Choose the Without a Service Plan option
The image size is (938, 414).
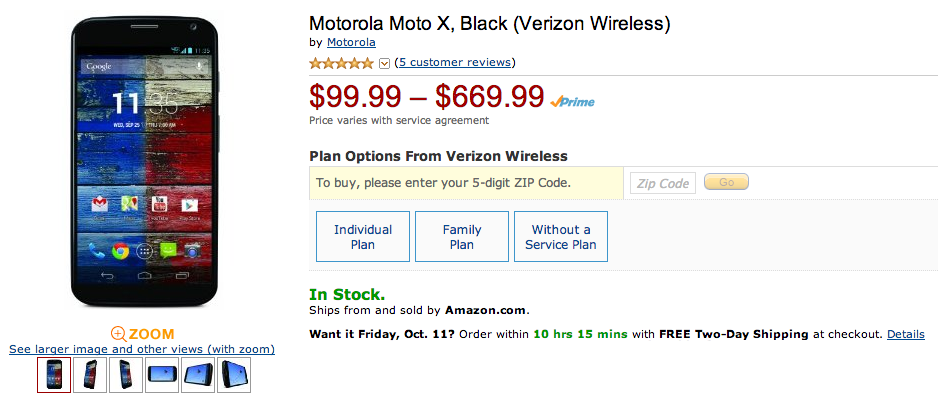[560, 237]
